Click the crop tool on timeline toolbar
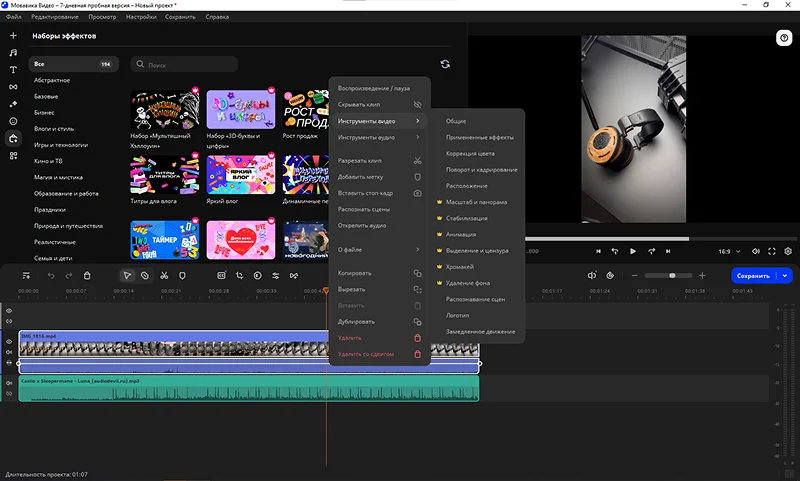This screenshot has width=800, height=481. [x=239, y=275]
